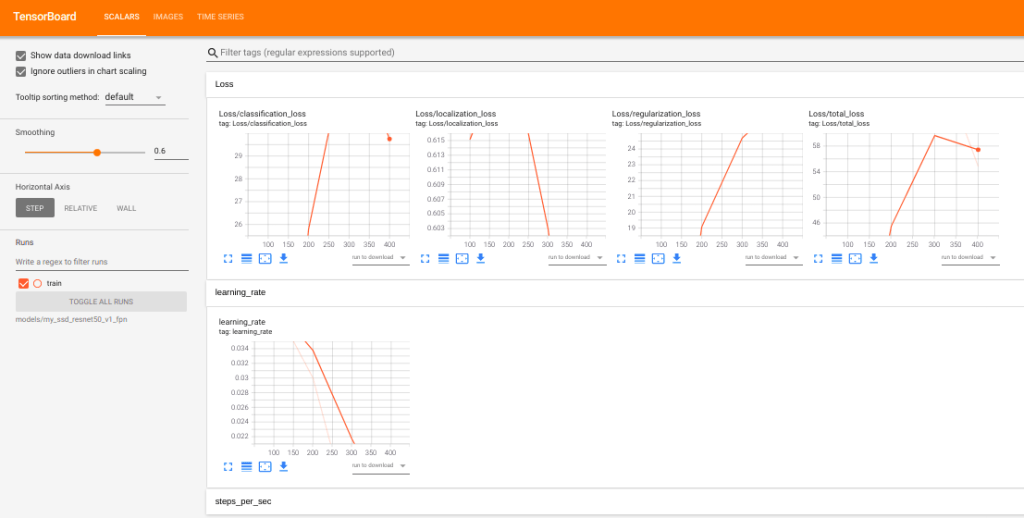
Task: Expand the learning_rate chart to full size
Action: coord(228,466)
